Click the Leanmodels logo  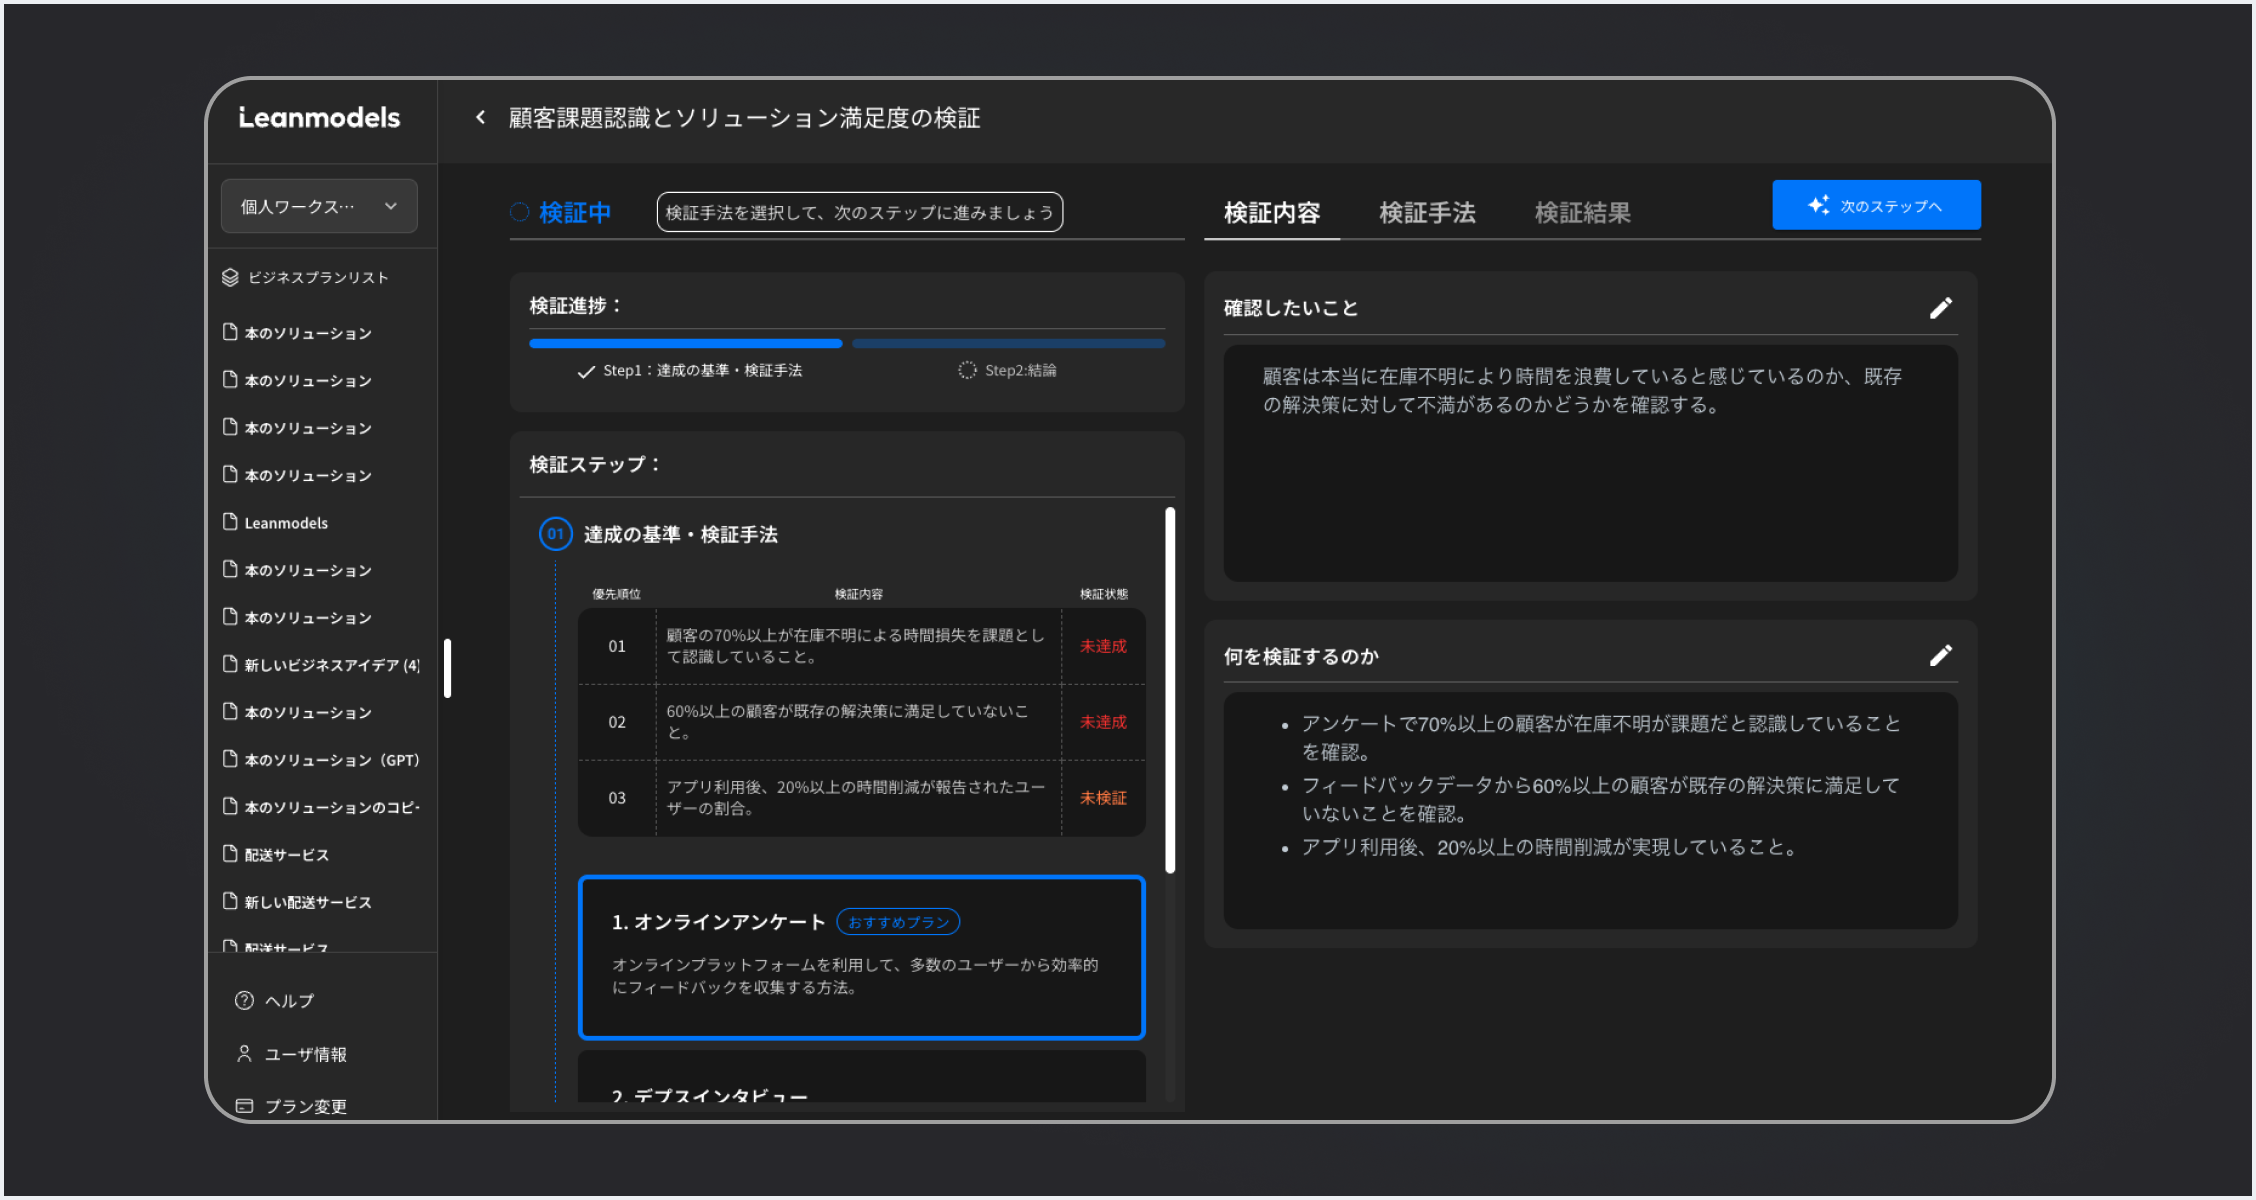tap(319, 118)
